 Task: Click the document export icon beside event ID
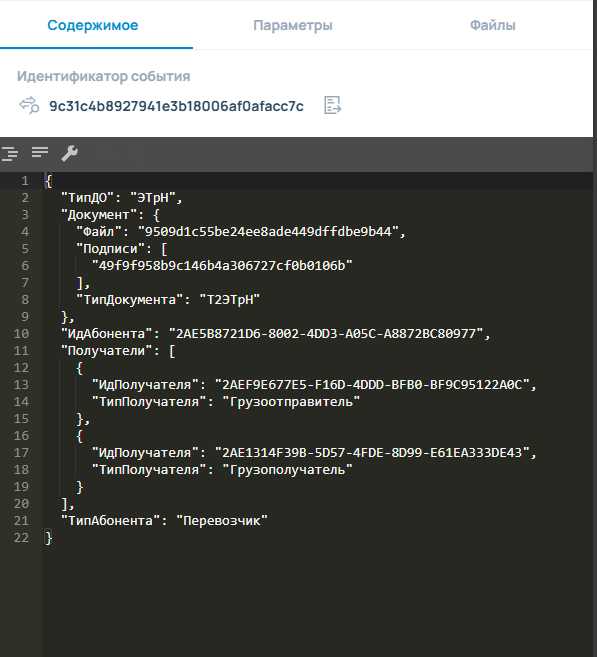[x=333, y=105]
